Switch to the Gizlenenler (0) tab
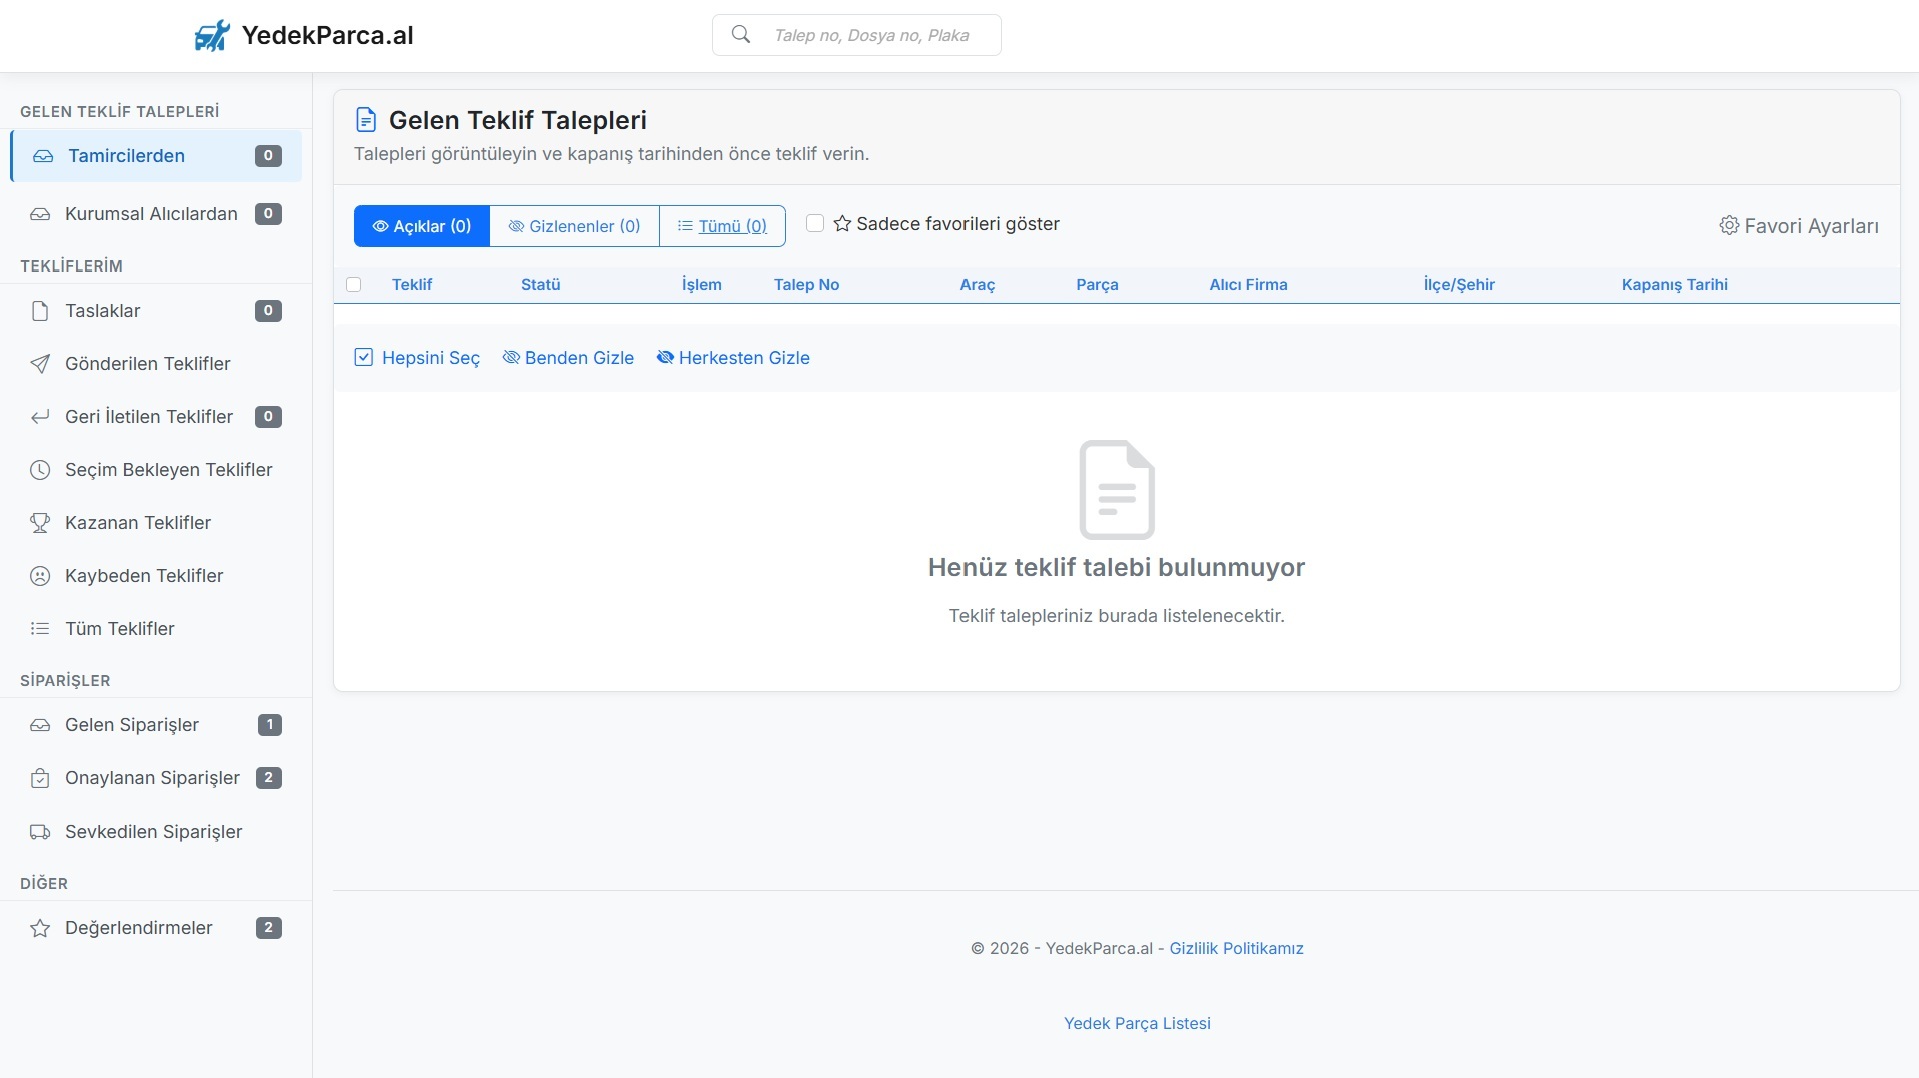 point(574,226)
